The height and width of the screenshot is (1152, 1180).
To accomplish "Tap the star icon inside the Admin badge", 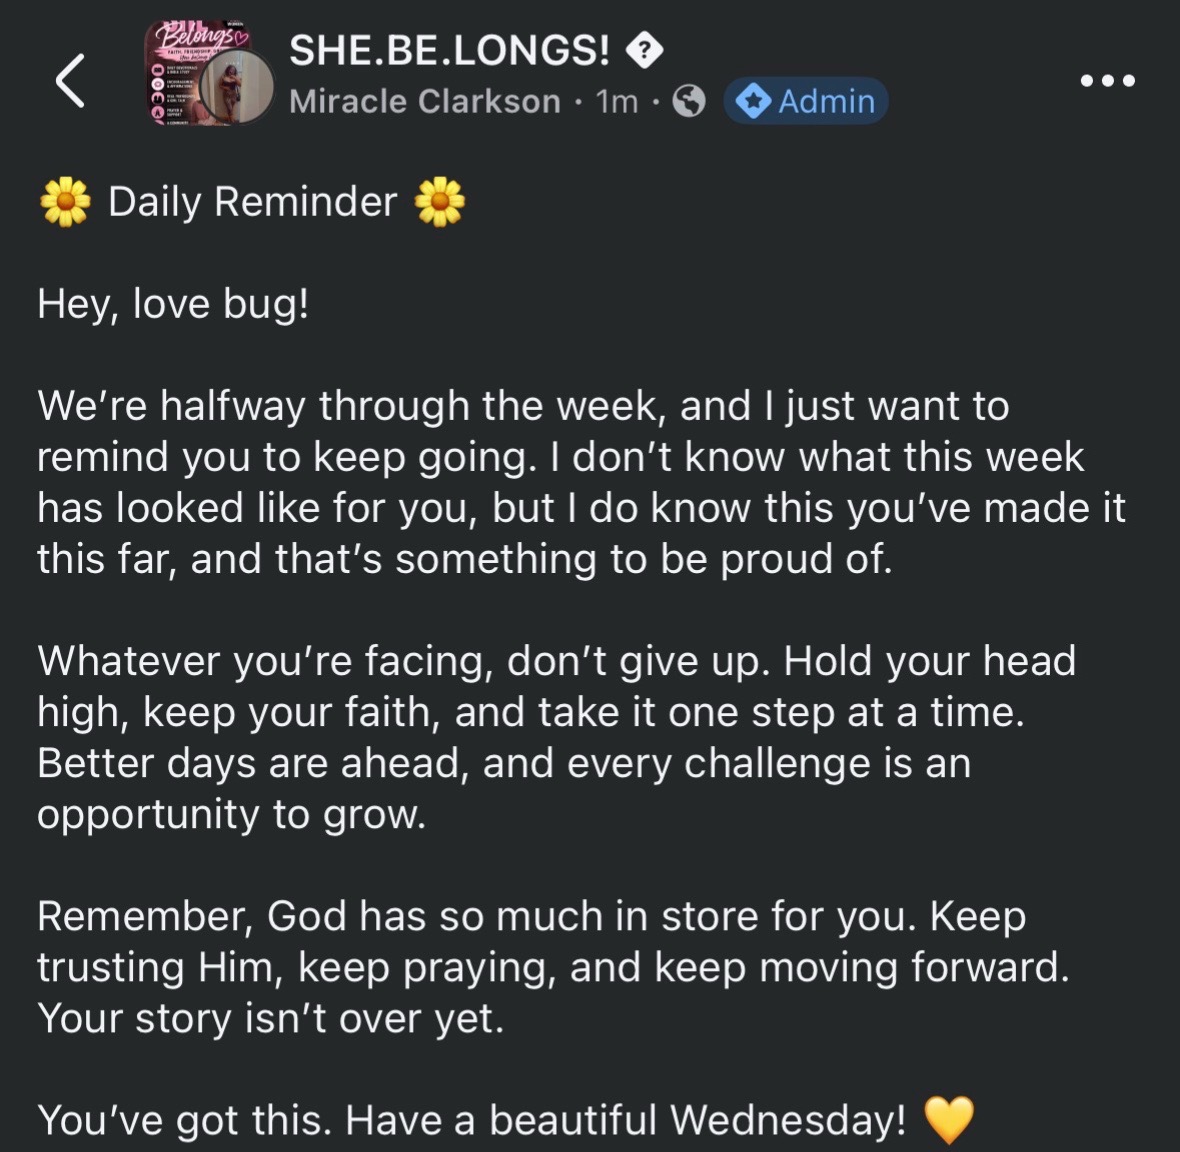I will point(753,102).
